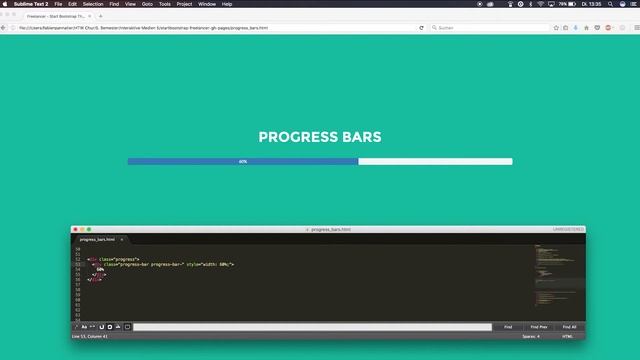The height and width of the screenshot is (360, 640).
Task: Open the bookmarks library icon
Action: (566, 28)
